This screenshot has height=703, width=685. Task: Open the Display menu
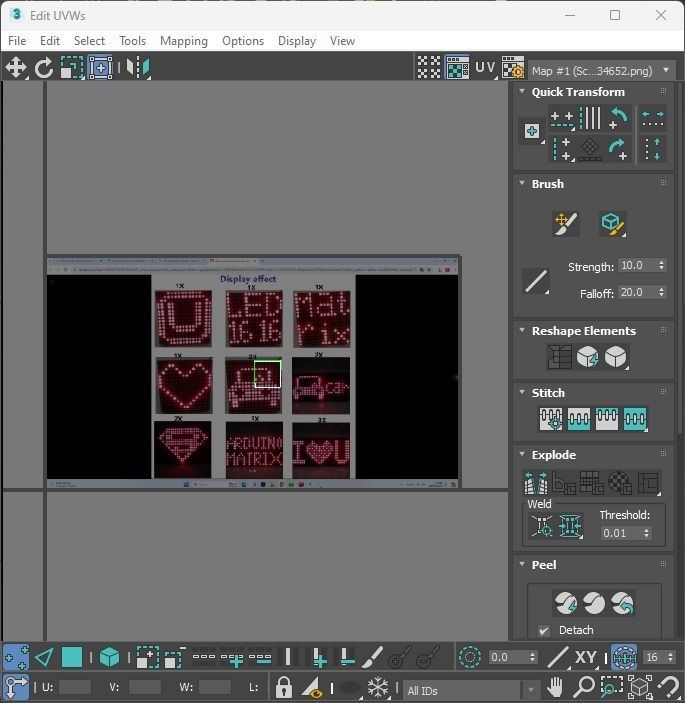click(297, 41)
